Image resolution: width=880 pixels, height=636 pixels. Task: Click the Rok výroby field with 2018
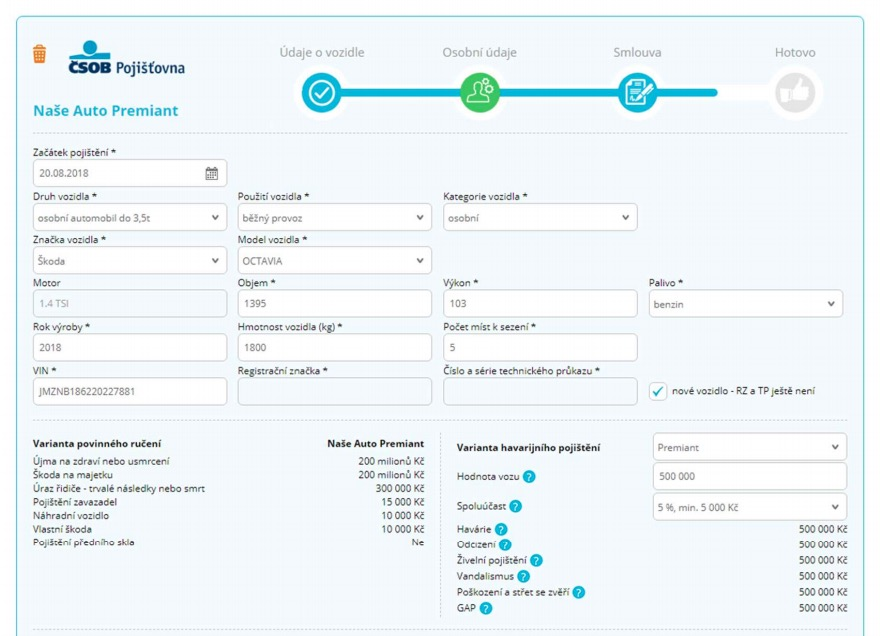point(130,347)
